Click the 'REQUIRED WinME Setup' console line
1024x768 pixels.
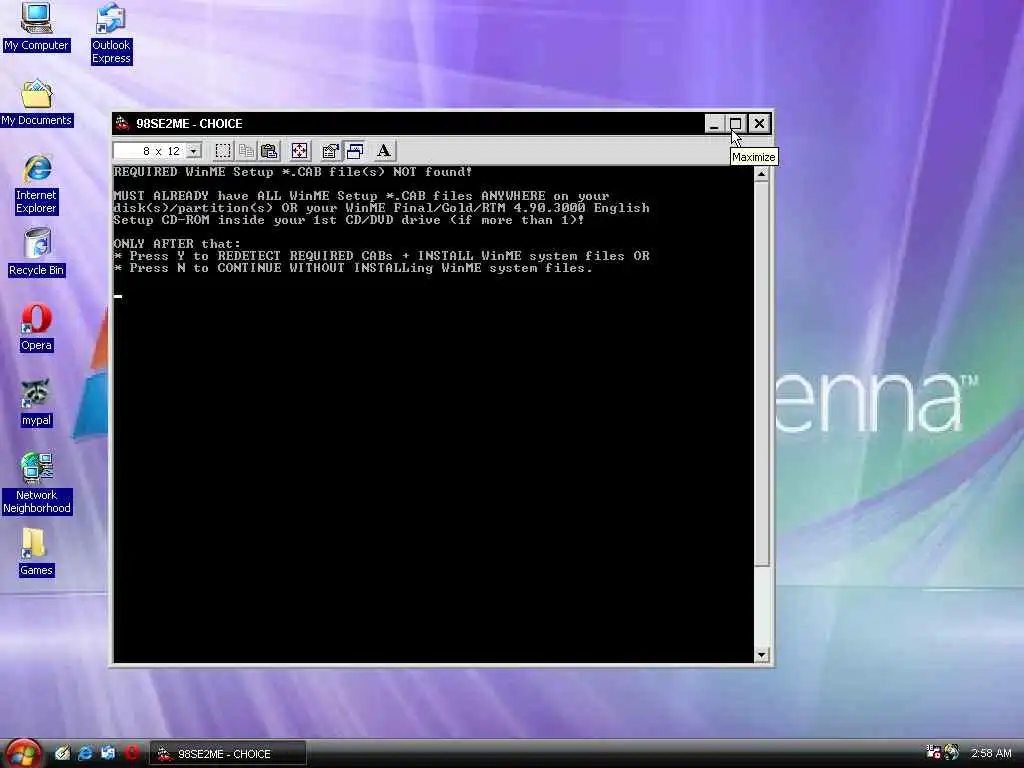[293, 172]
